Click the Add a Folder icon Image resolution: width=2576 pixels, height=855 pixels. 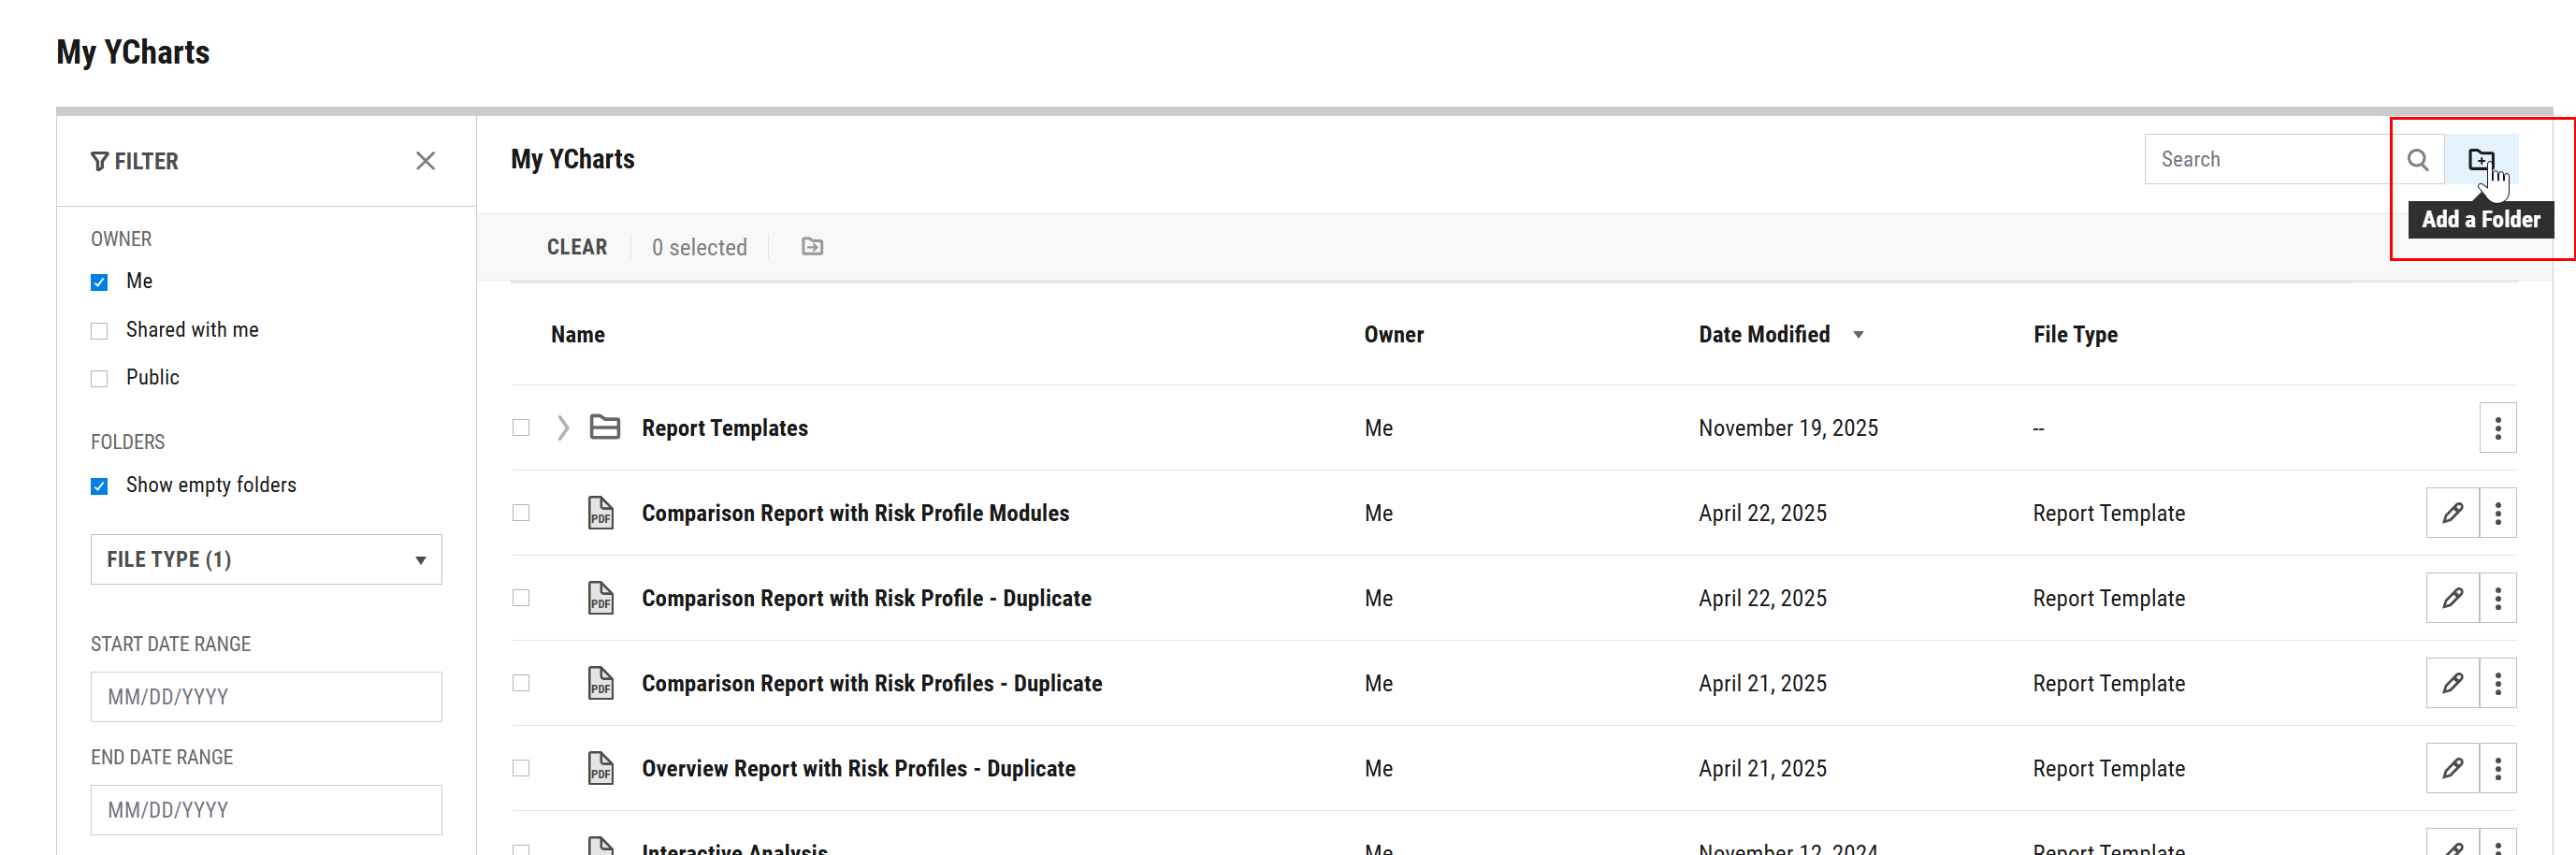[2480, 160]
